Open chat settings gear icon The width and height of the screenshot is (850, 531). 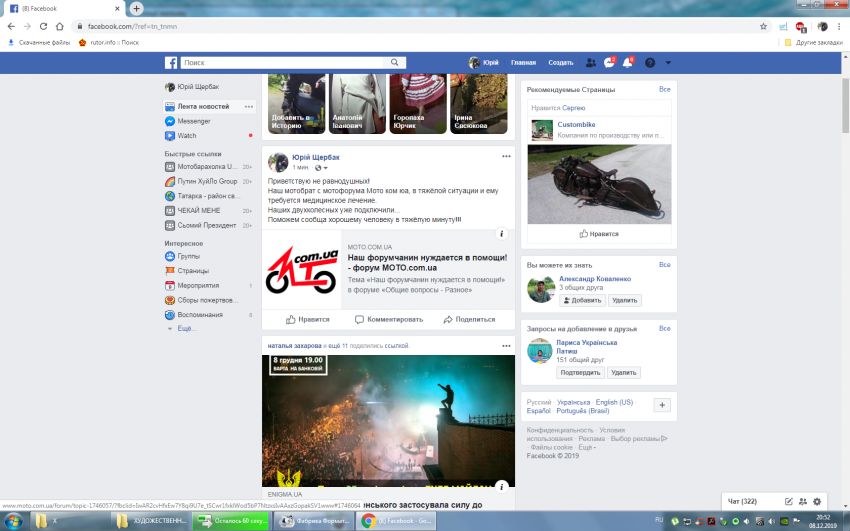point(817,502)
